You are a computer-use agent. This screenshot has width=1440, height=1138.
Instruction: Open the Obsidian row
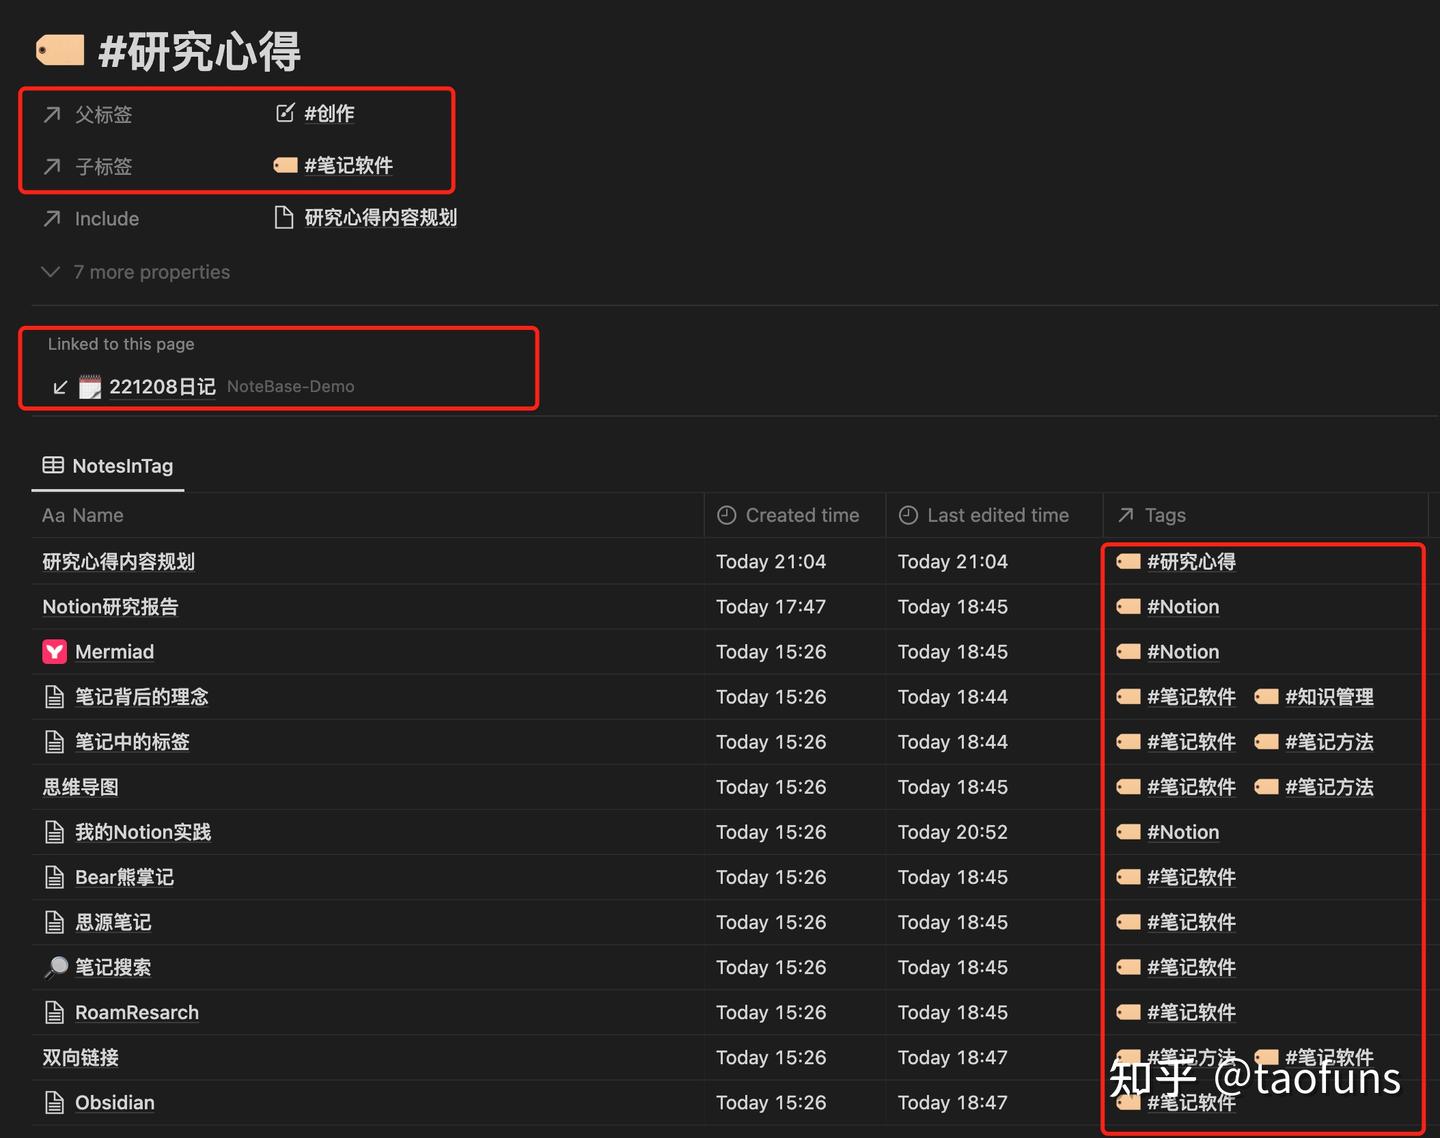click(115, 1103)
